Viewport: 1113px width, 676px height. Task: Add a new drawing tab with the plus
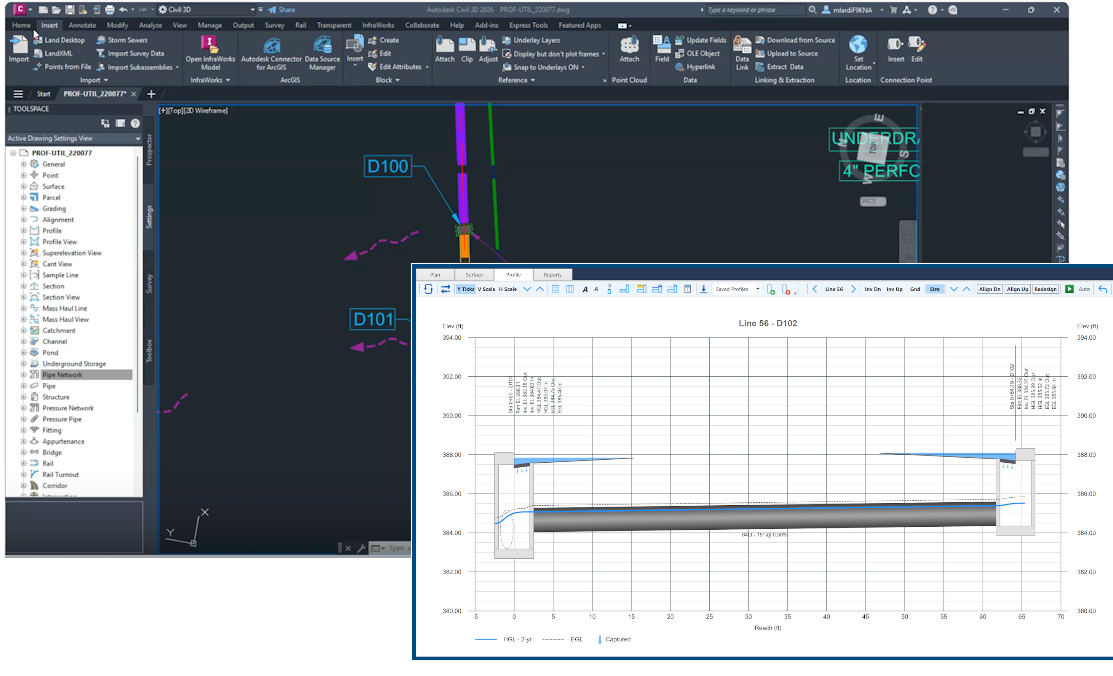click(151, 94)
